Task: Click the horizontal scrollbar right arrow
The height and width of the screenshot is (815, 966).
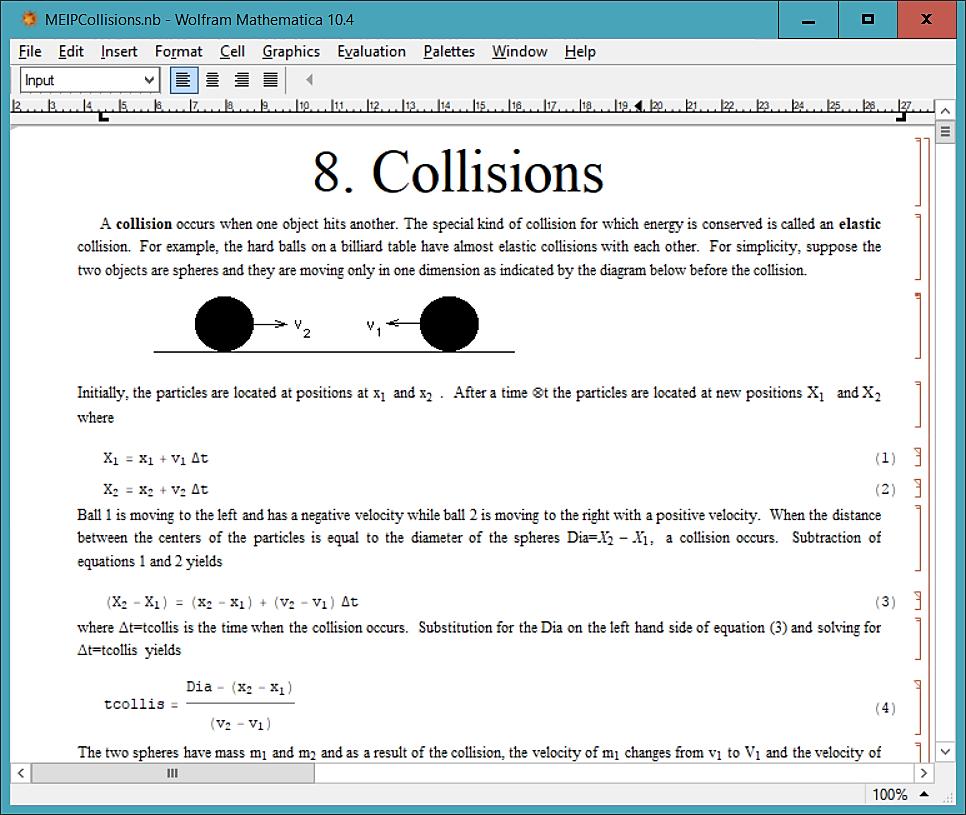Action: (923, 773)
